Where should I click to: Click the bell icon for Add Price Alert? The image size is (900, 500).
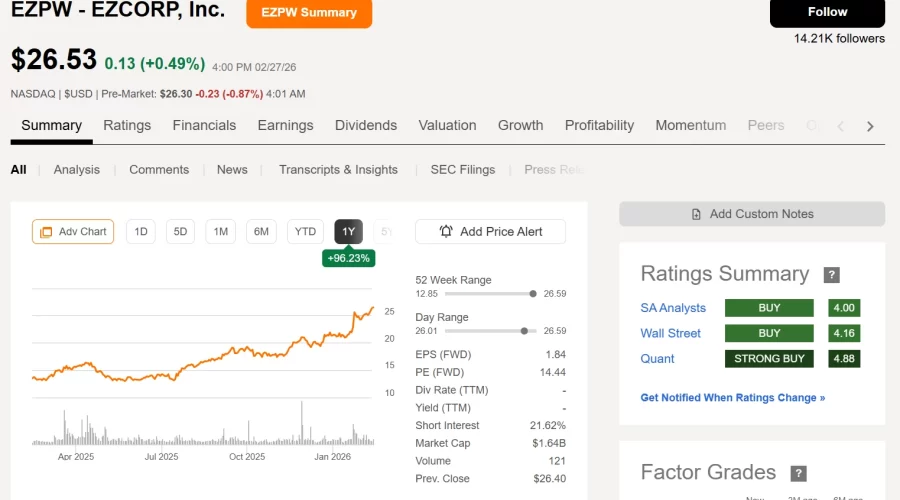pyautogui.click(x=446, y=232)
